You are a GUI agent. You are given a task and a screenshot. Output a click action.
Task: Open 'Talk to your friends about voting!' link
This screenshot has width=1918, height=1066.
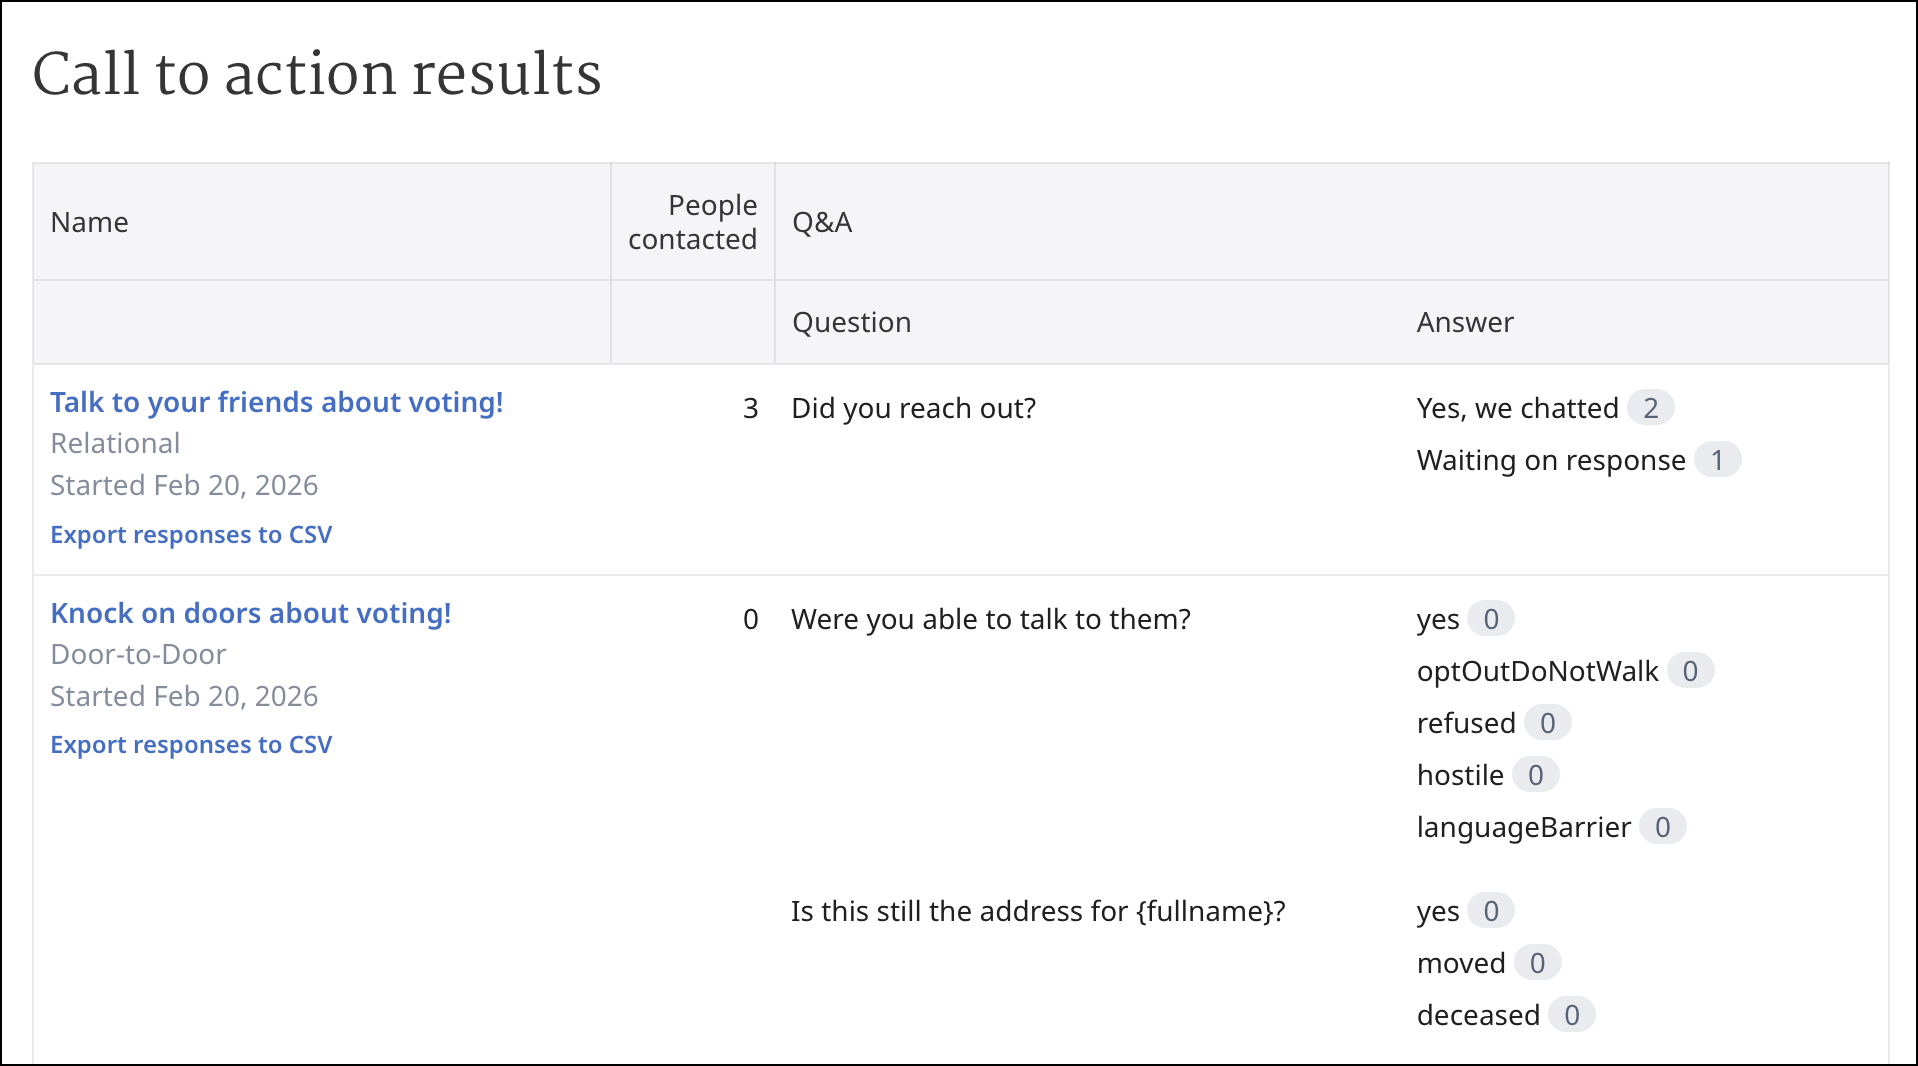point(276,402)
